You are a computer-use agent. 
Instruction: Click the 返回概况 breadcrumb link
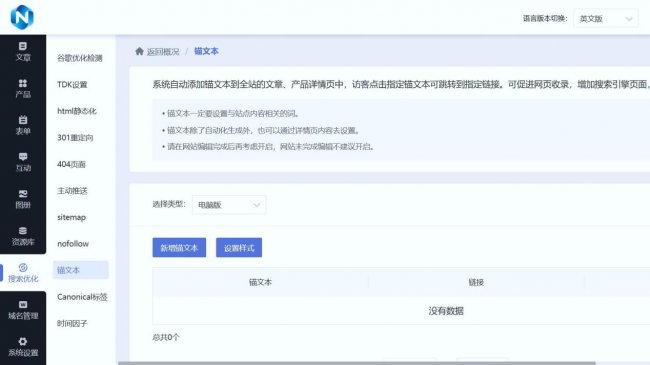(163, 51)
